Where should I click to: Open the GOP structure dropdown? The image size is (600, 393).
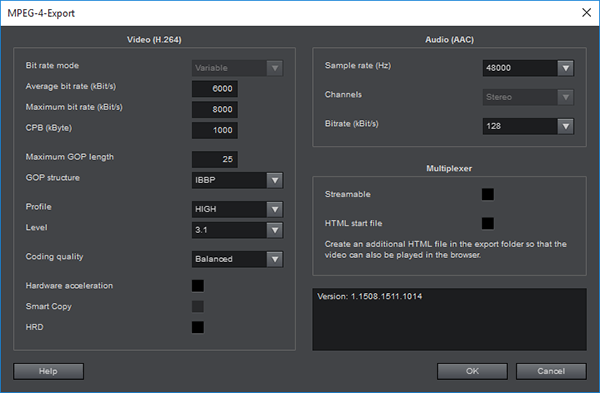[x=237, y=180]
